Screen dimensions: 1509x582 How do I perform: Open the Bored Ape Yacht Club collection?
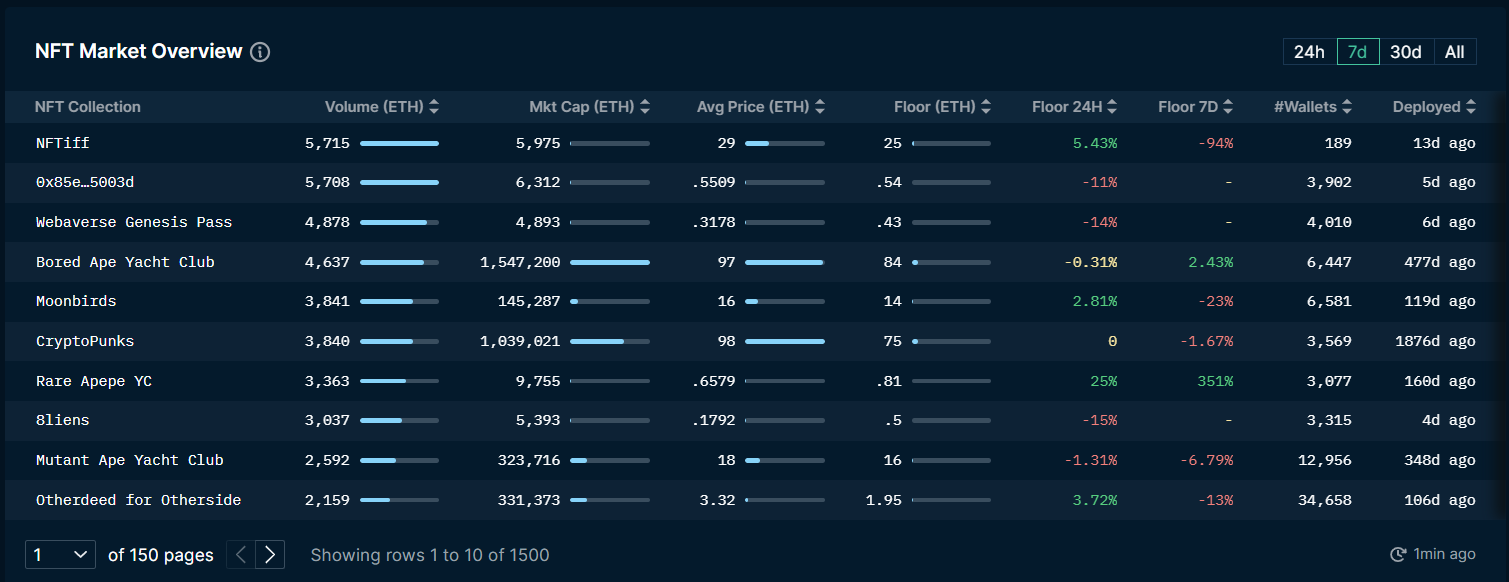pyautogui.click(x=125, y=262)
